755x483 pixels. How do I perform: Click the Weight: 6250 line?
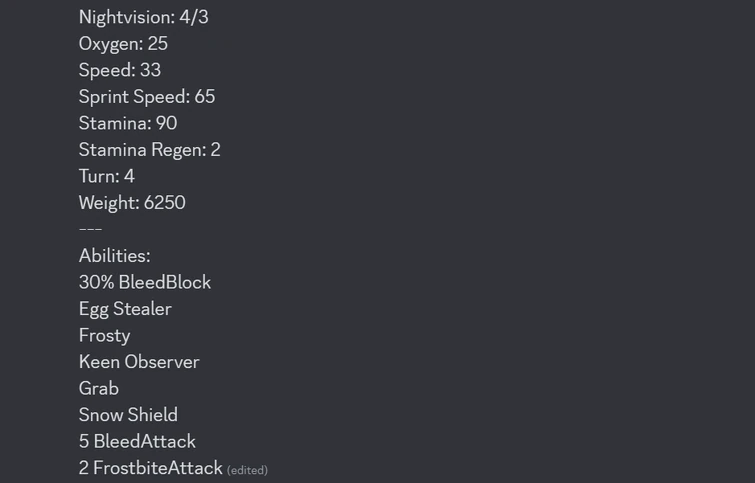[132, 203]
